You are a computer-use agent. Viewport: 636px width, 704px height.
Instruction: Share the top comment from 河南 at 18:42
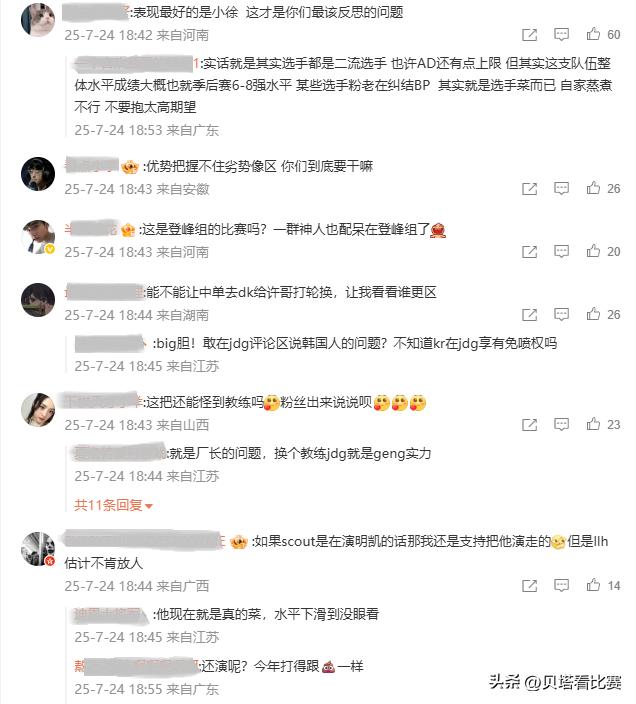pyautogui.click(x=530, y=35)
